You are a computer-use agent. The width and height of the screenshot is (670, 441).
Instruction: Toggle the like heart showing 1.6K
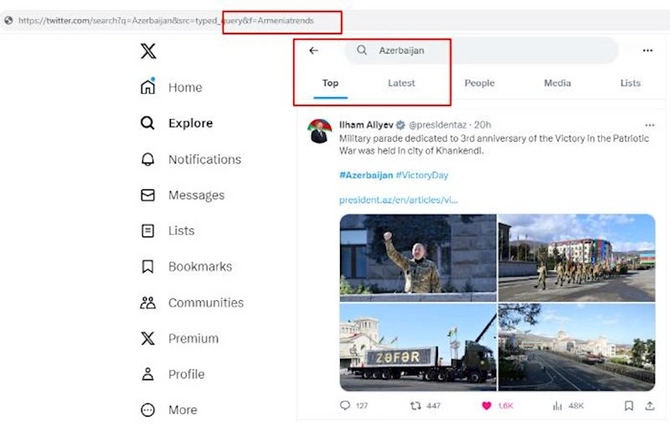point(487,406)
